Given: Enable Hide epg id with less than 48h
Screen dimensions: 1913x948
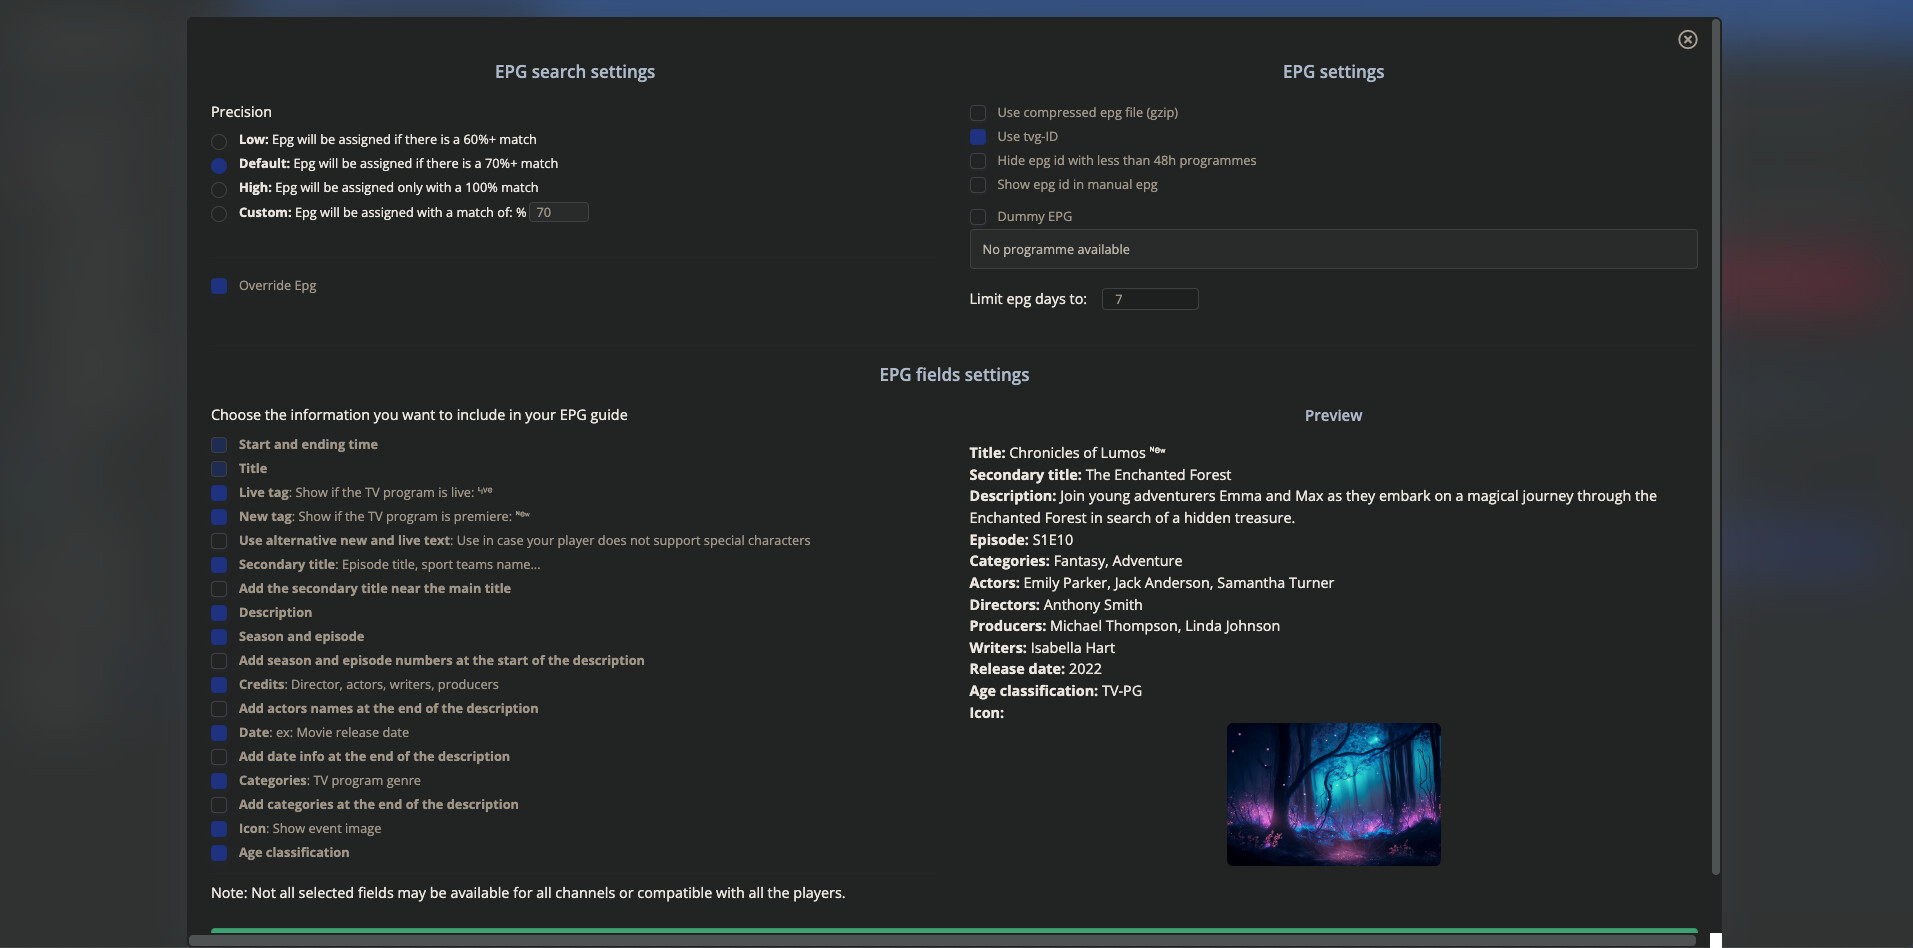Looking at the screenshot, I should coord(978,161).
